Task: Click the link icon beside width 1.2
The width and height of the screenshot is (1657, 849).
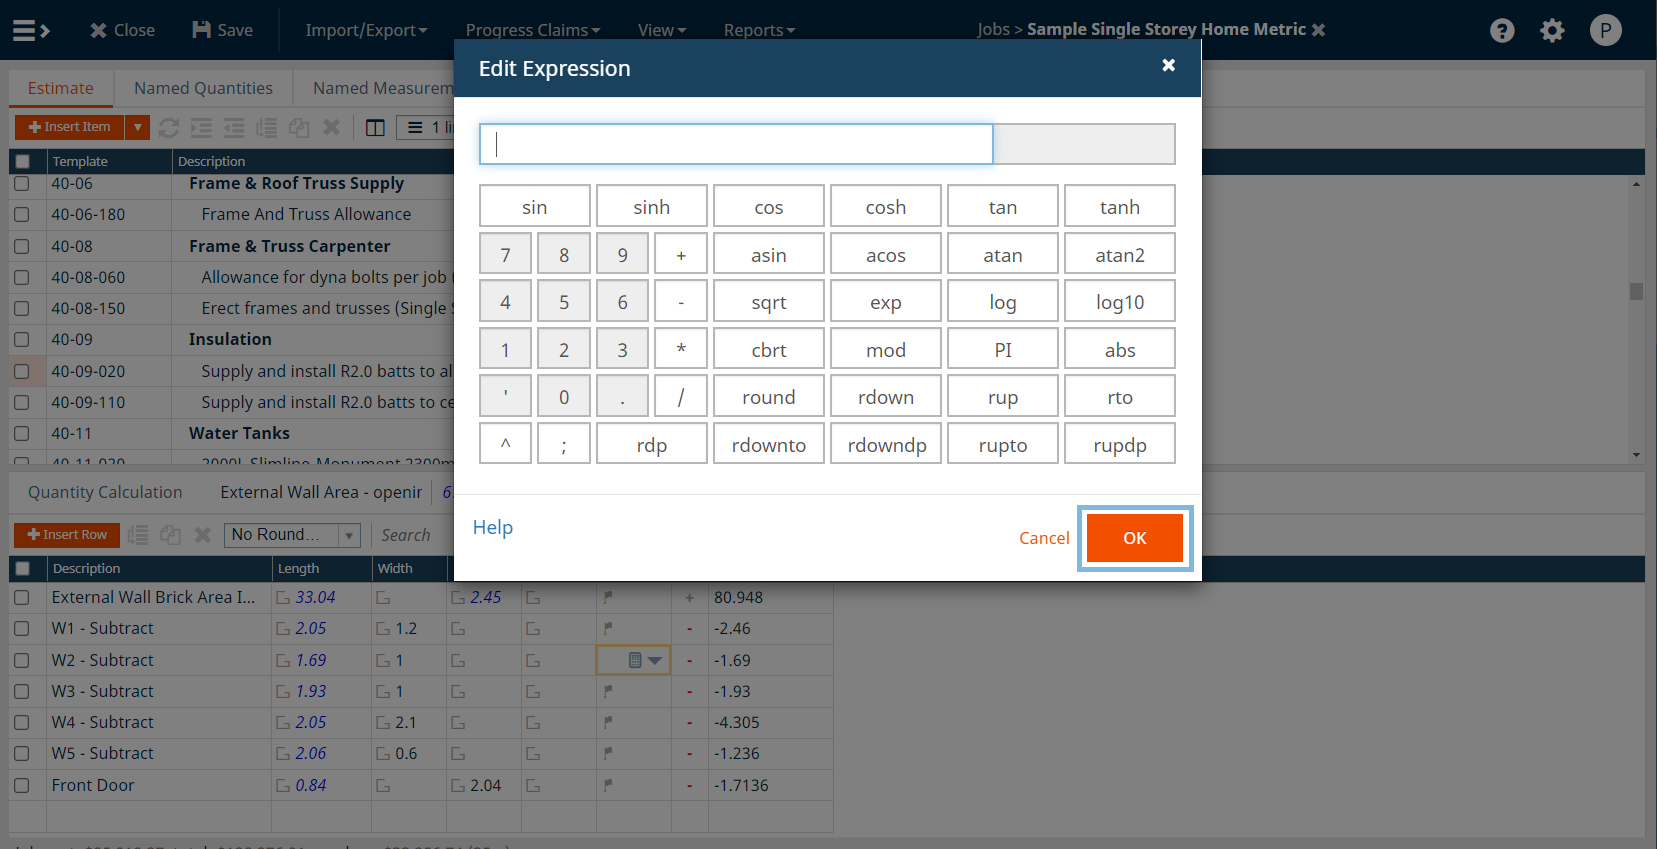Action: [x=383, y=629]
